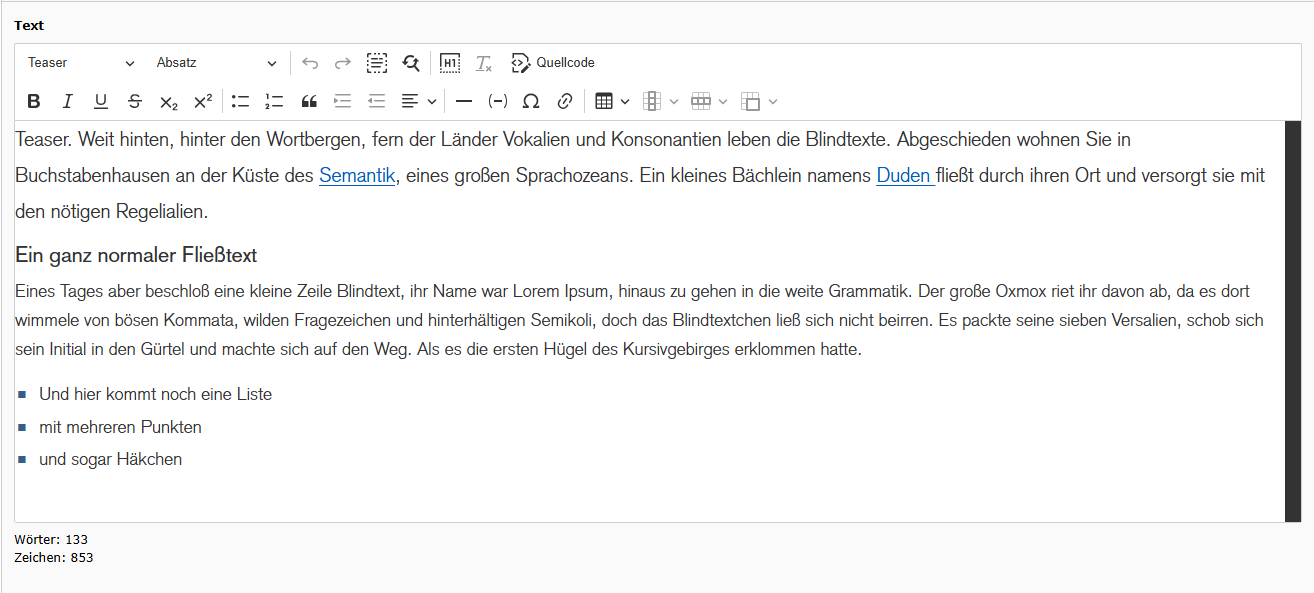
Task: Insert a horizontal line
Action: [x=463, y=100]
